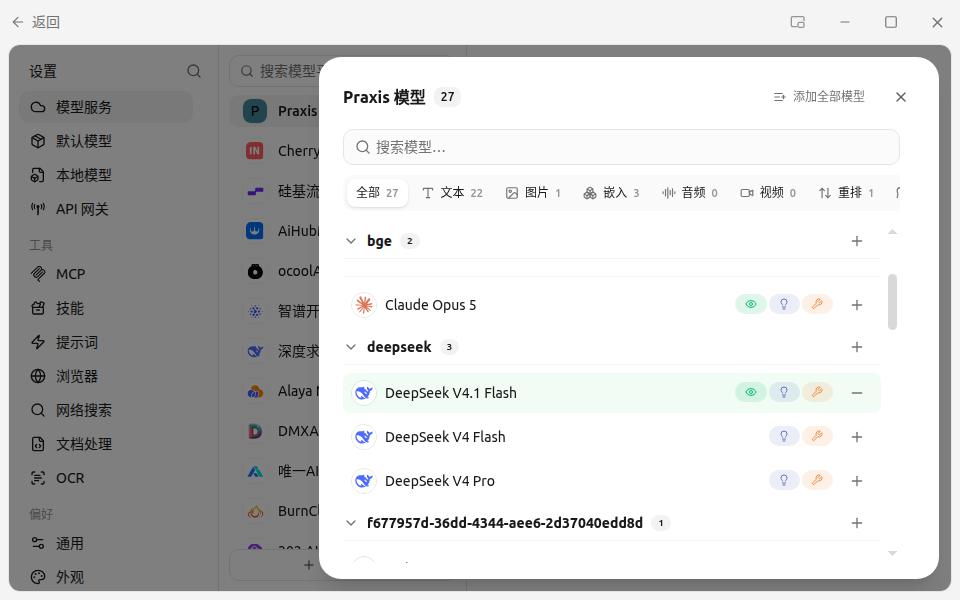Screen dimensions: 960x600
Task: Click DeepSeek V4 Pro wrench badge
Action: pyautogui.click(x=817, y=481)
